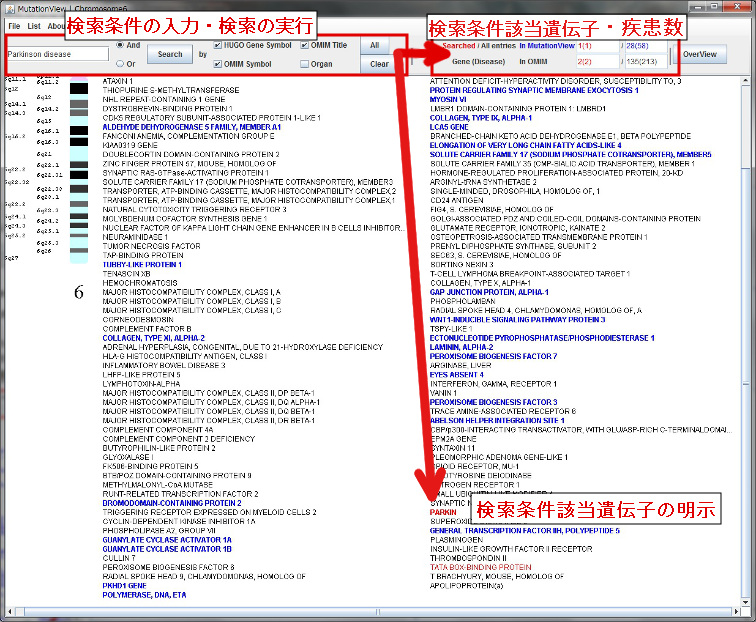Toggle the OMIM Title checkbox
Screen dimensions: 756x622
click(x=304, y=46)
